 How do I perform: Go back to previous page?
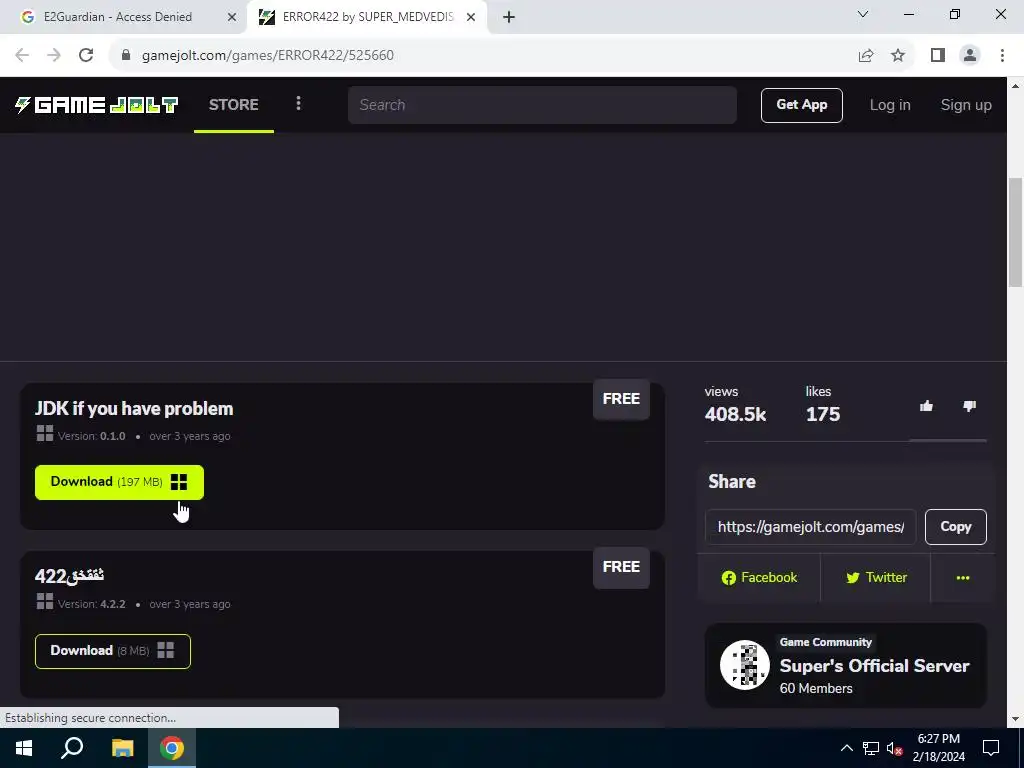22,55
